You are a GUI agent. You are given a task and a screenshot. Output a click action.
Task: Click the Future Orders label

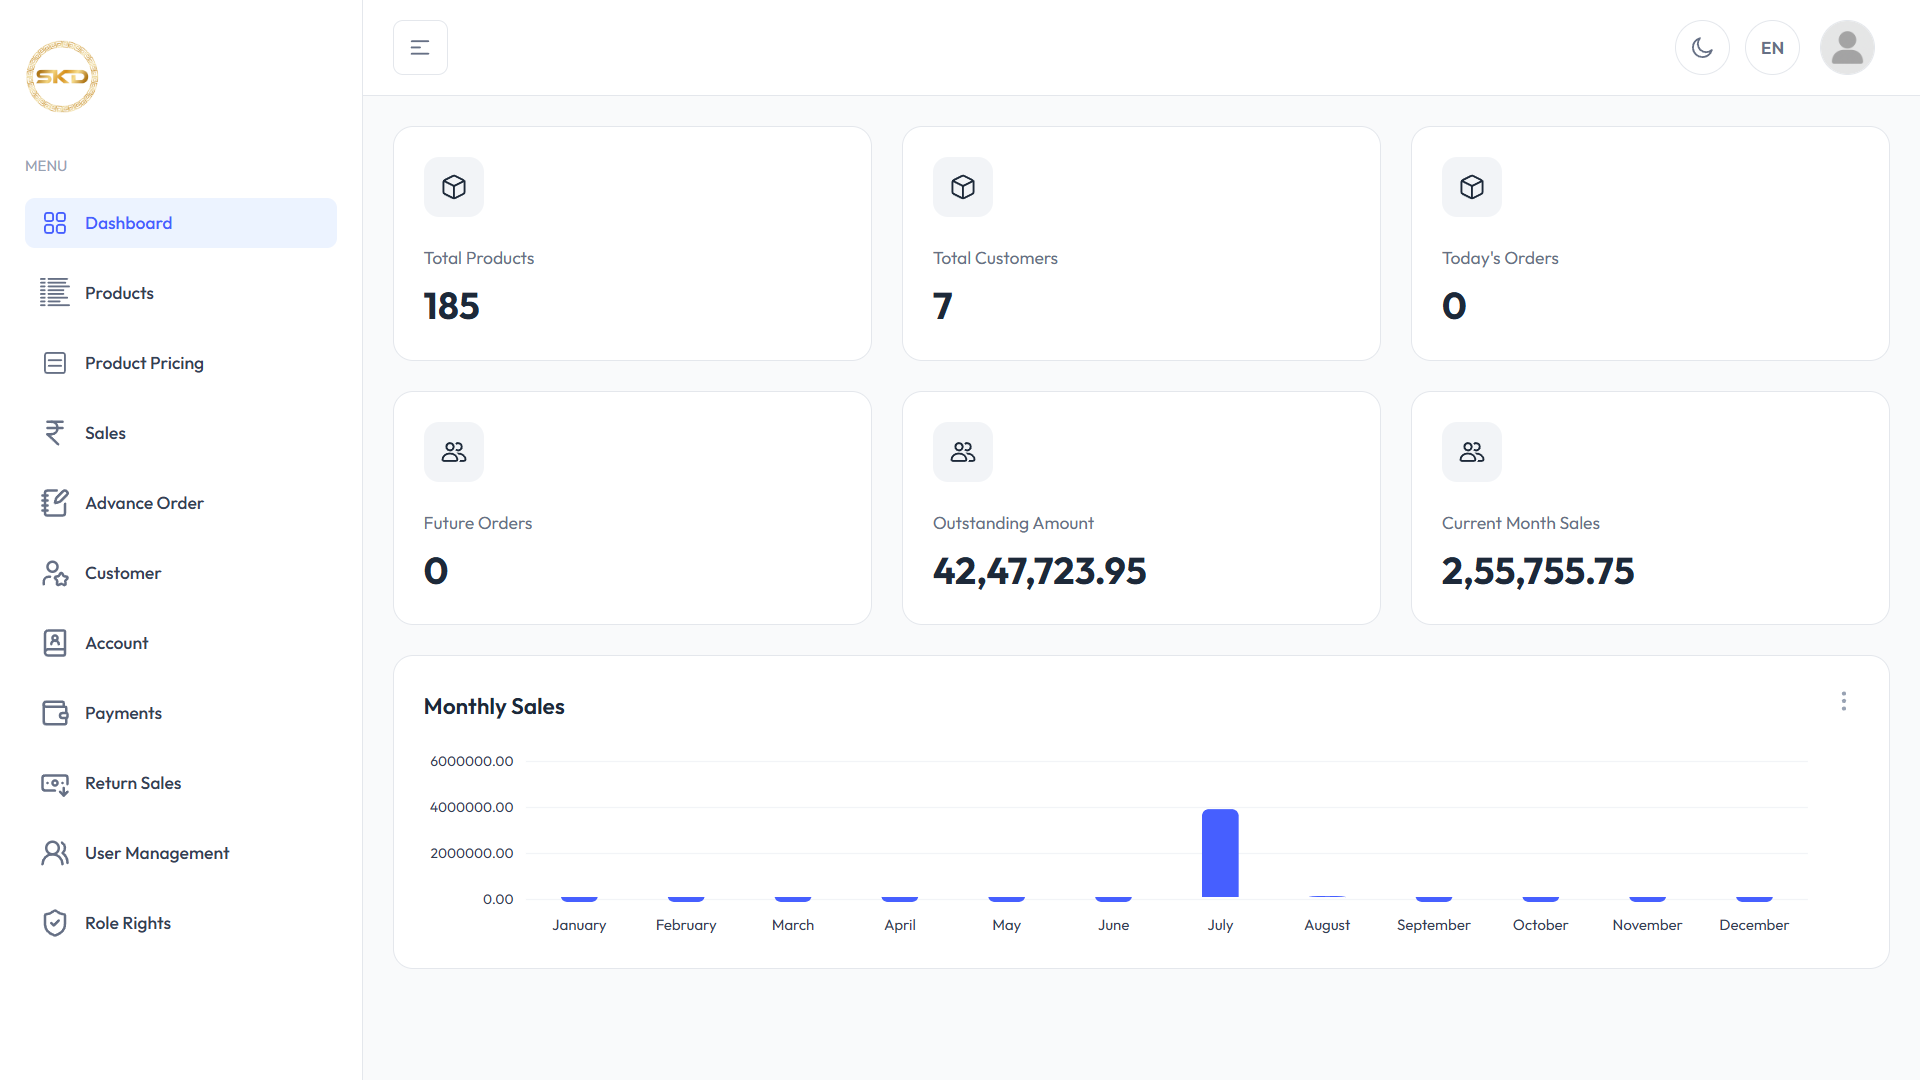click(x=478, y=523)
